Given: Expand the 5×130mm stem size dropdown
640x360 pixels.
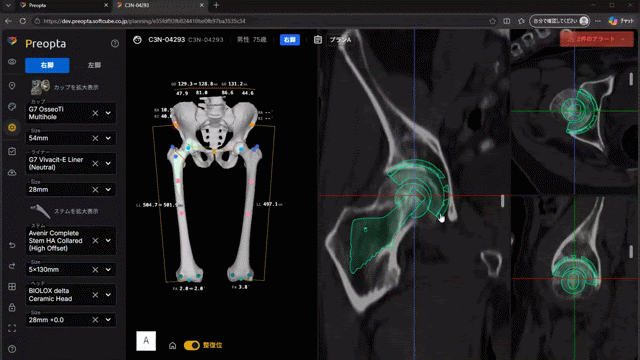Looking at the screenshot, I should click(x=108, y=269).
